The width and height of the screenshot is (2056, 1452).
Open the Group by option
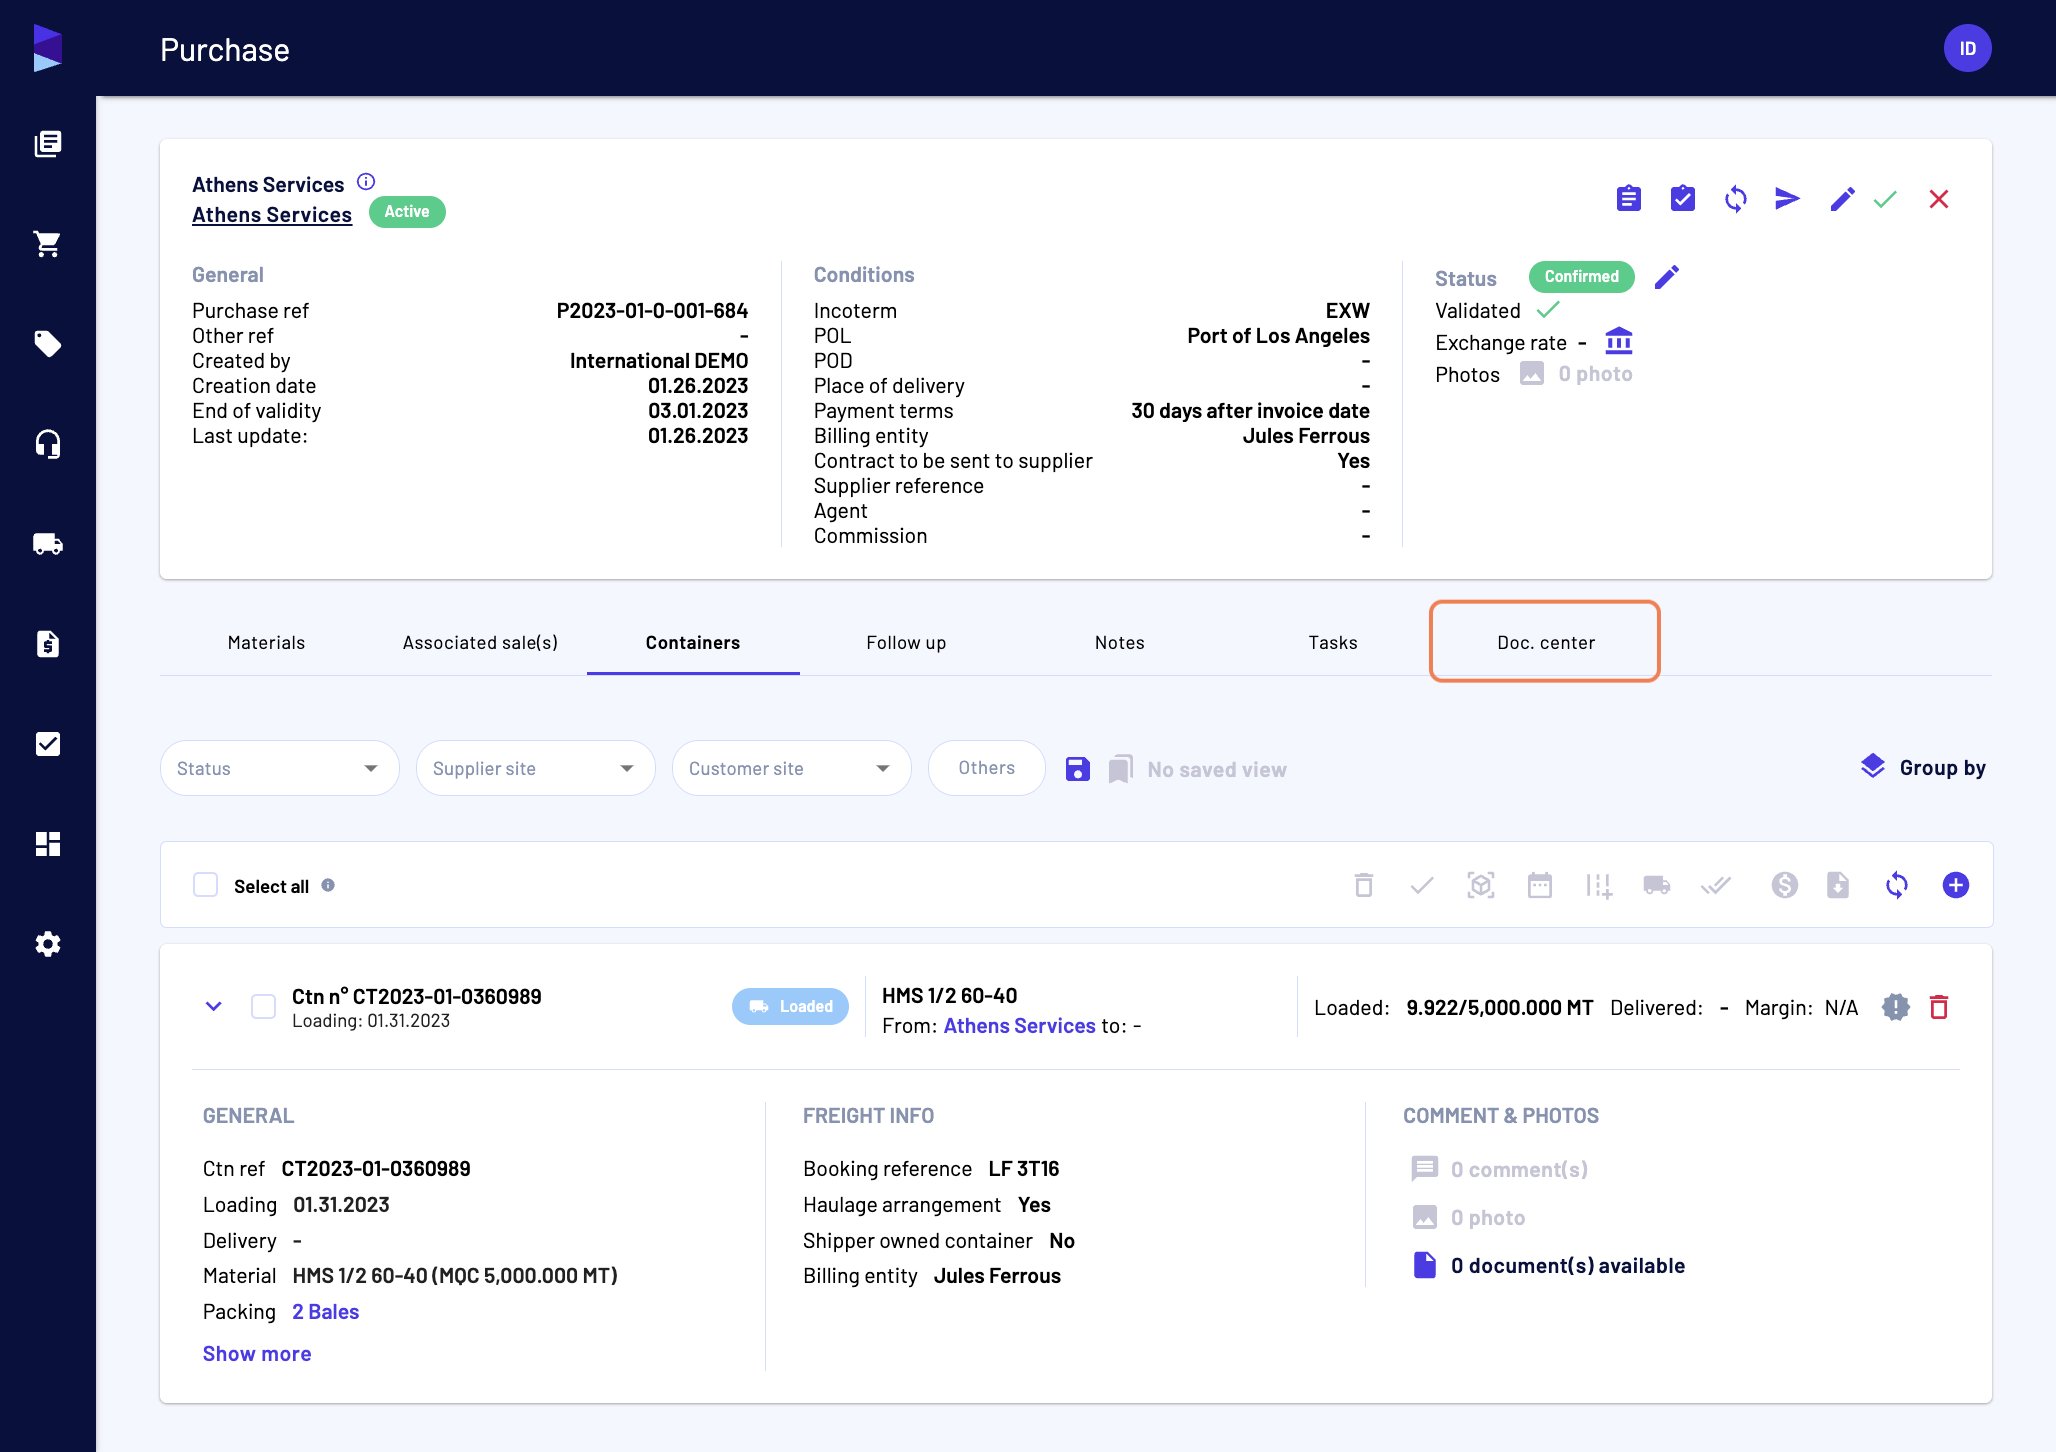[x=1922, y=768]
